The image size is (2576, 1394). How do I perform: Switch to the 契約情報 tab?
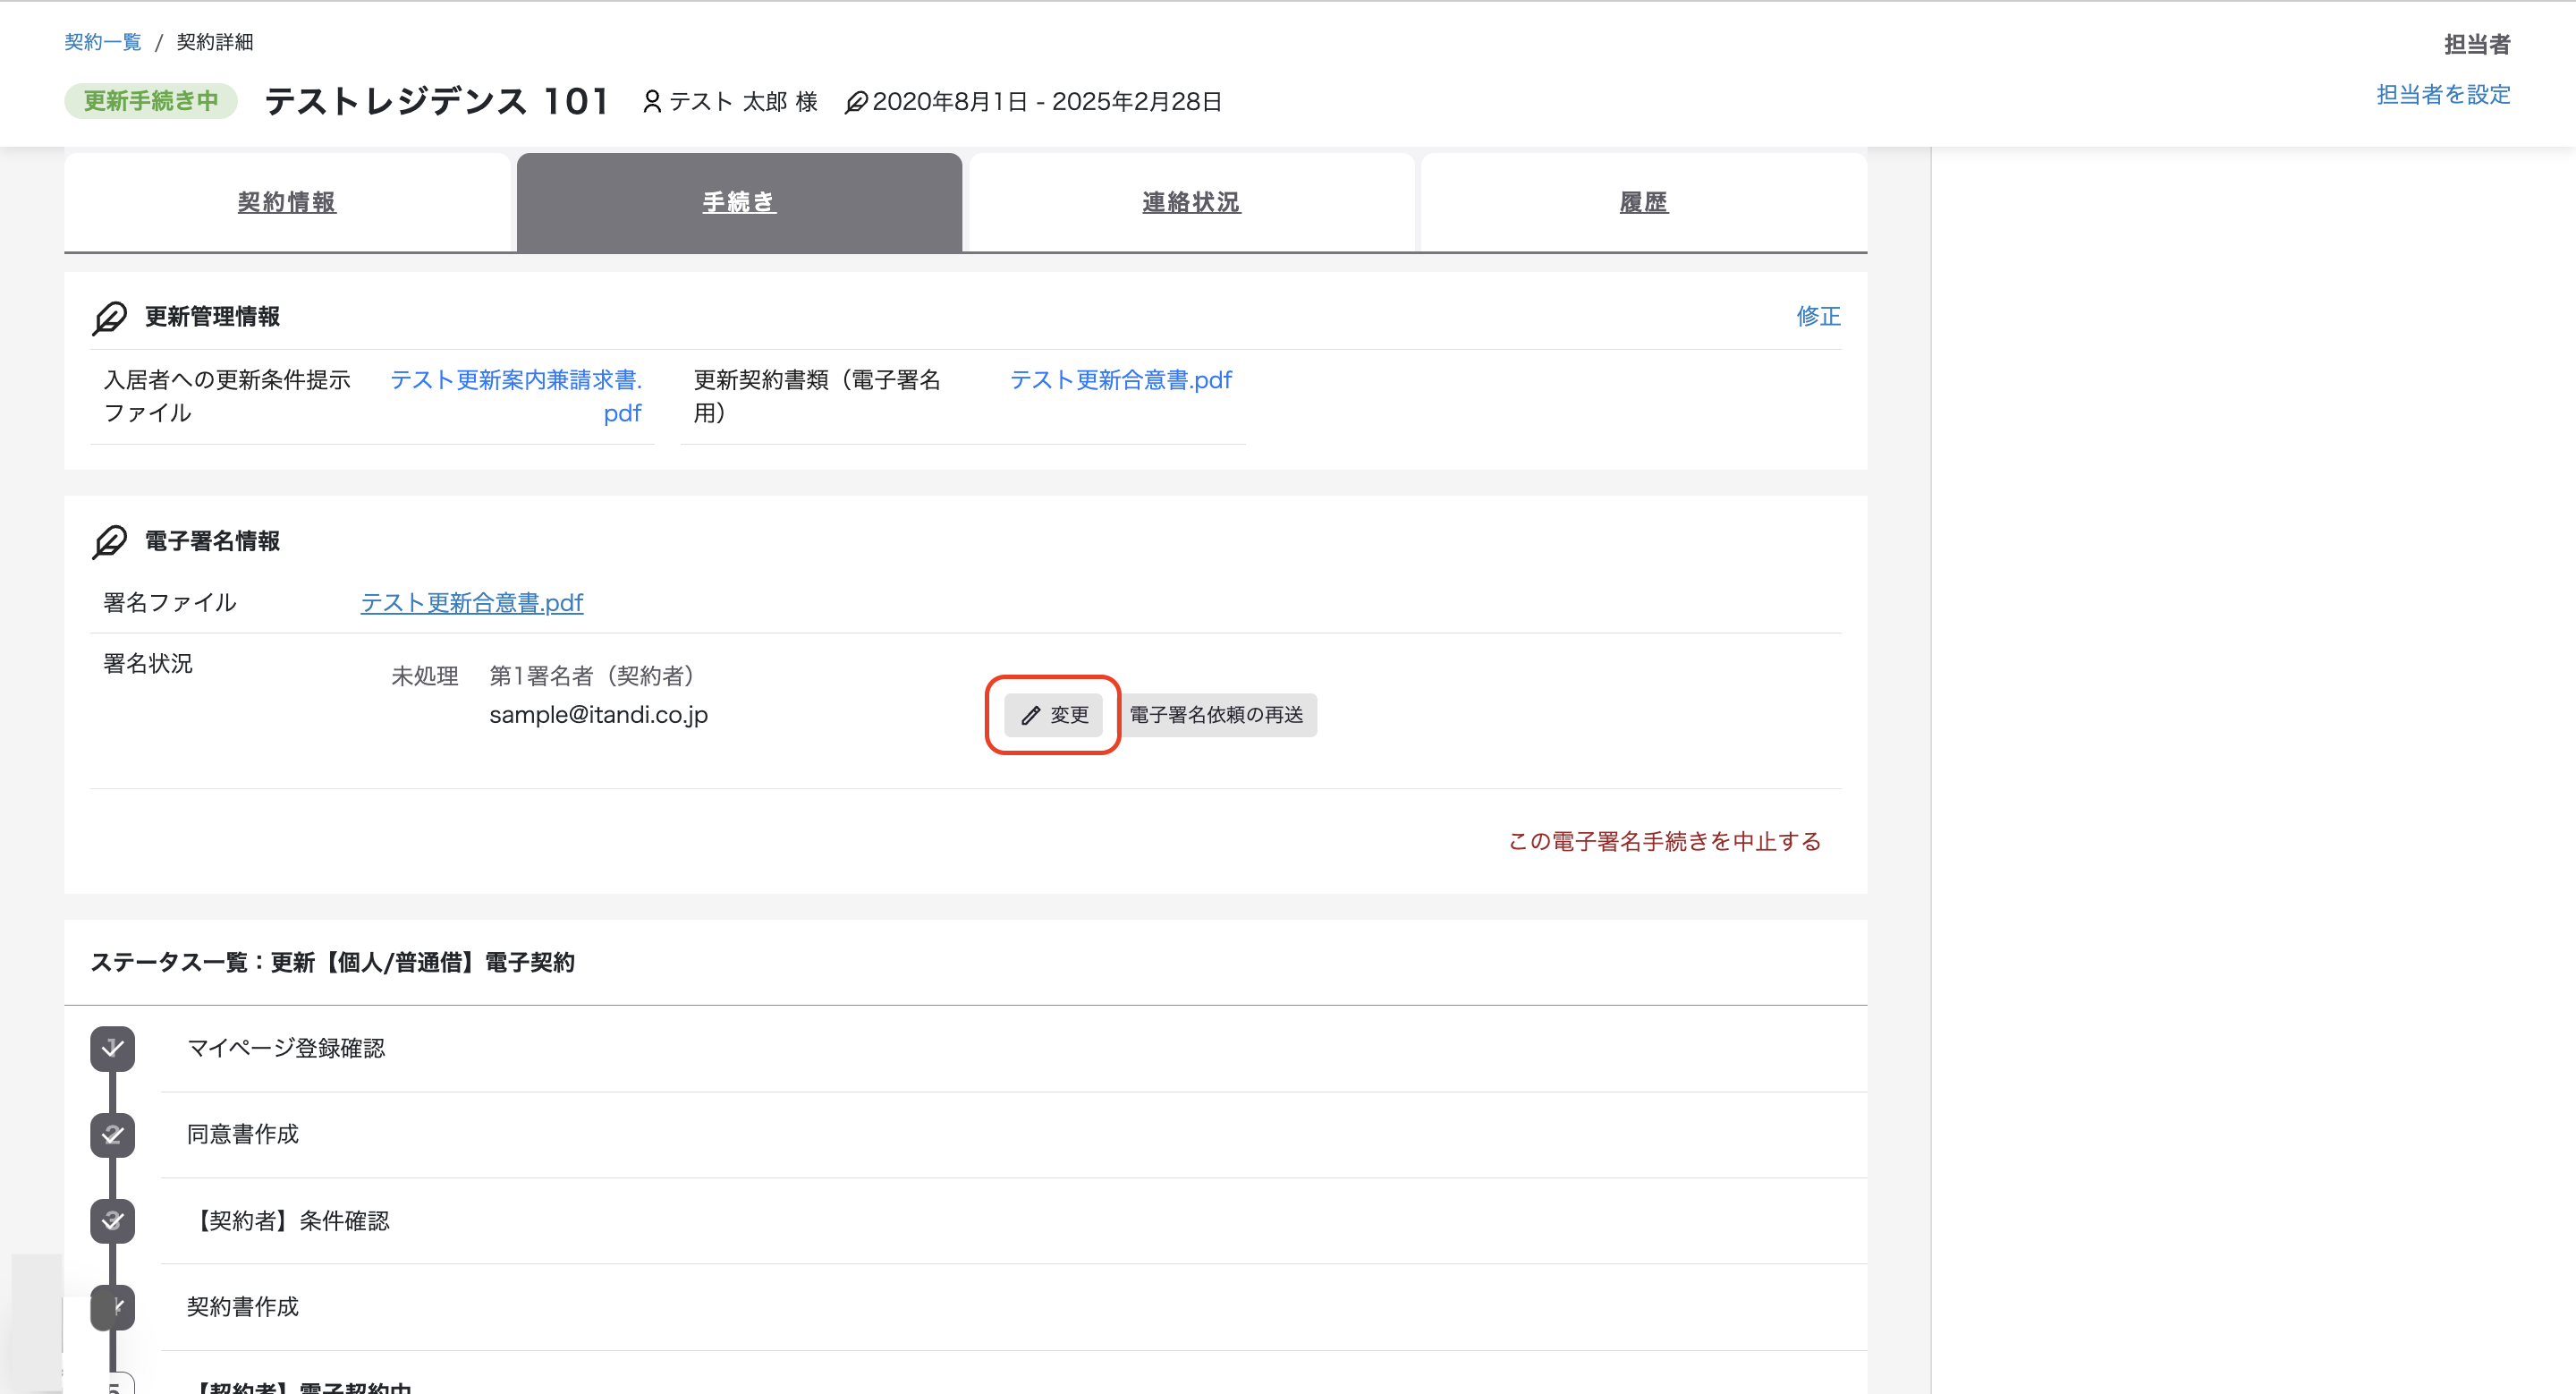(x=287, y=202)
